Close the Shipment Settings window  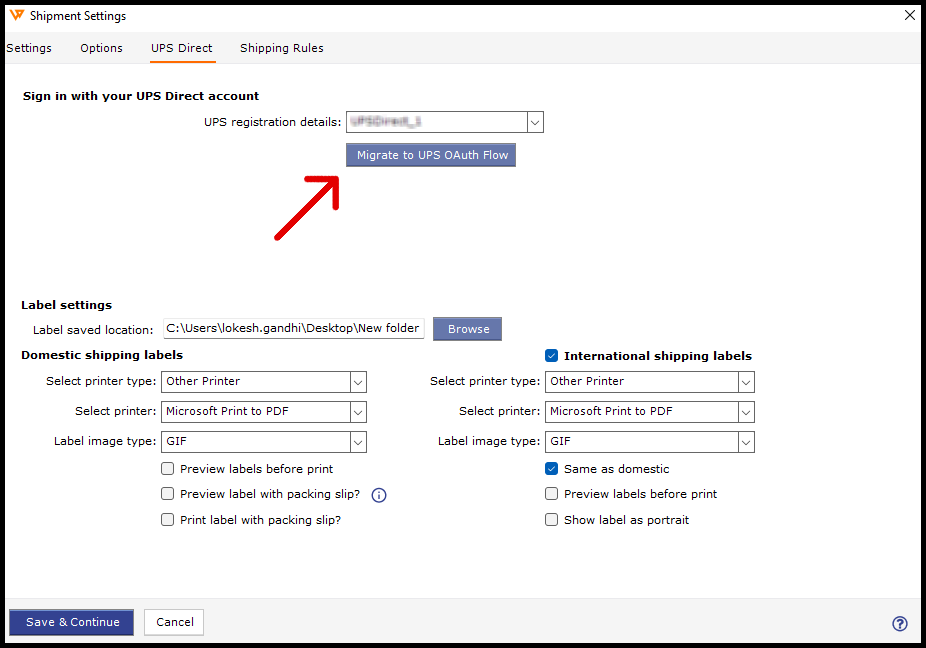[909, 16]
